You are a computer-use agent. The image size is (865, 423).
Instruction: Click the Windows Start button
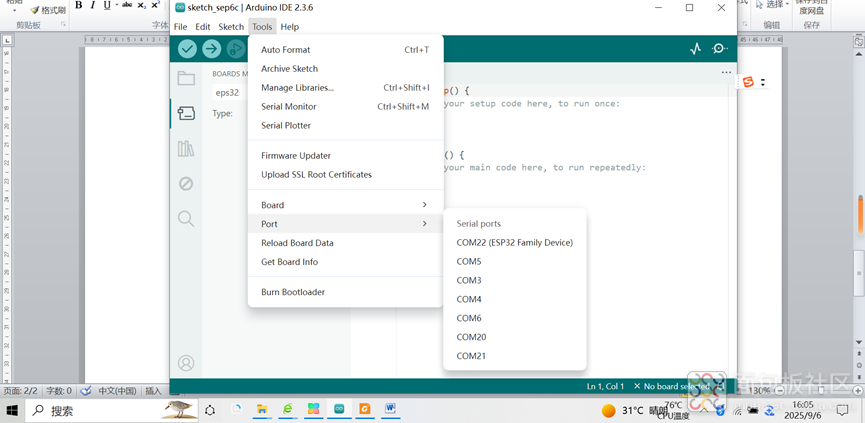[13, 410]
